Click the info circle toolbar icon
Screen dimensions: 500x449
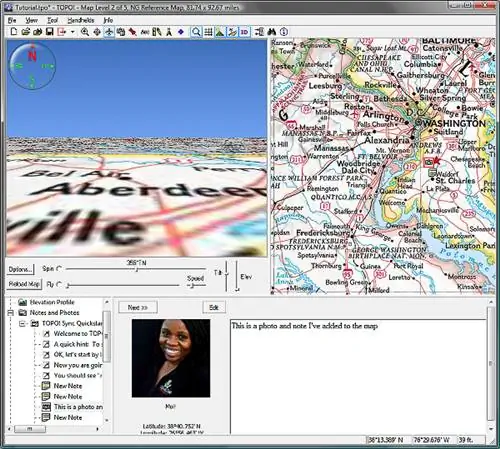point(284,32)
